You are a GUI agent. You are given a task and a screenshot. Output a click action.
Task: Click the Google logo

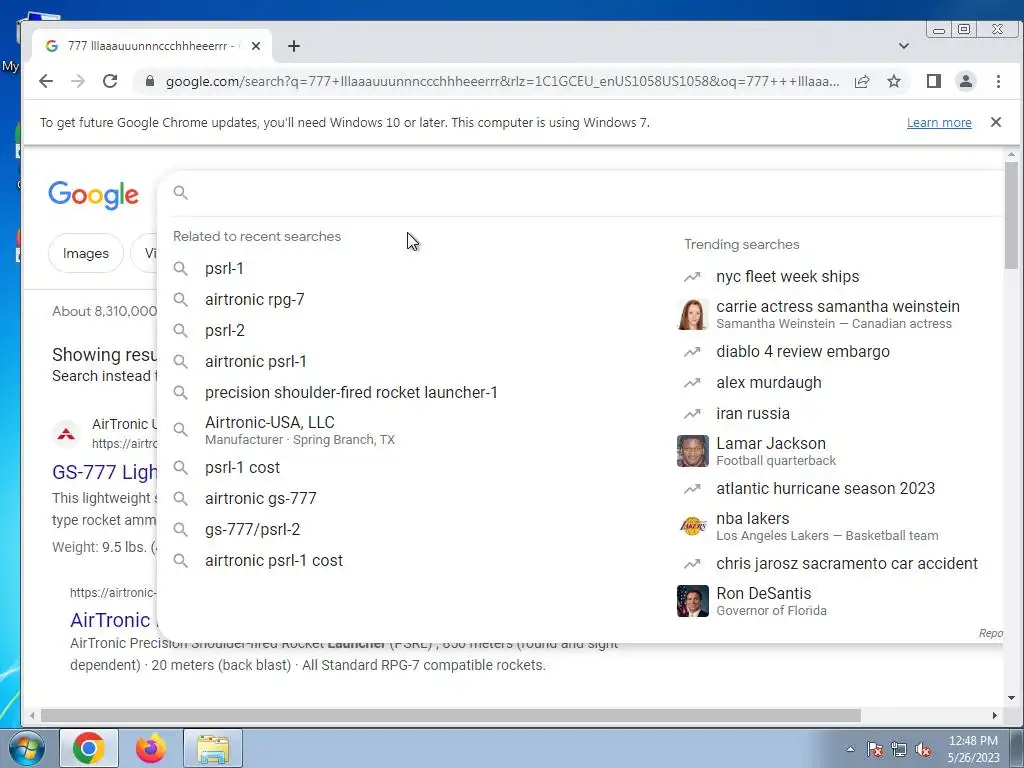(x=93, y=195)
